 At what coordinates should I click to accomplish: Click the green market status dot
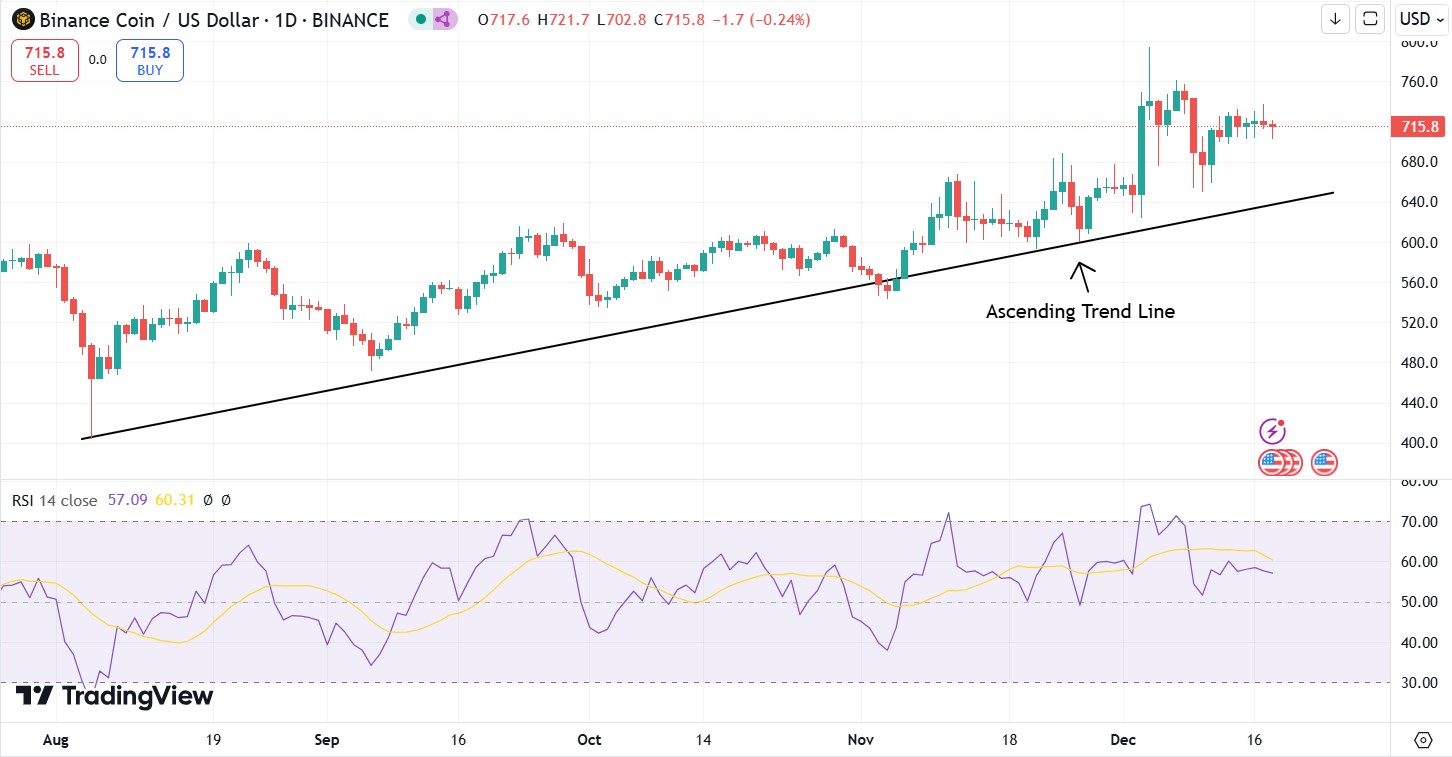tap(421, 19)
